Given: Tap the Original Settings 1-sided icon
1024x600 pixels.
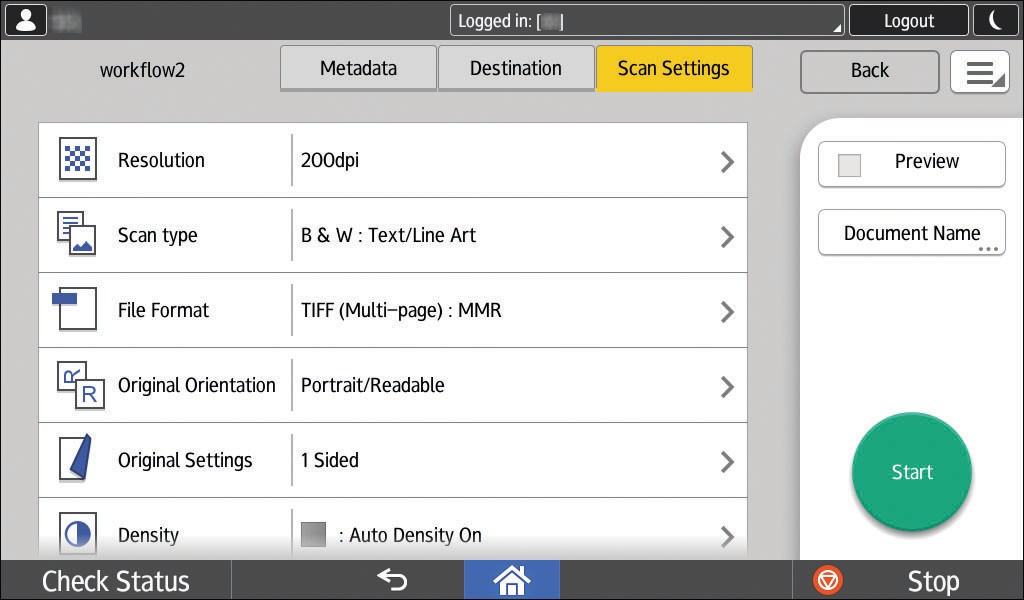Looking at the screenshot, I should point(79,459).
